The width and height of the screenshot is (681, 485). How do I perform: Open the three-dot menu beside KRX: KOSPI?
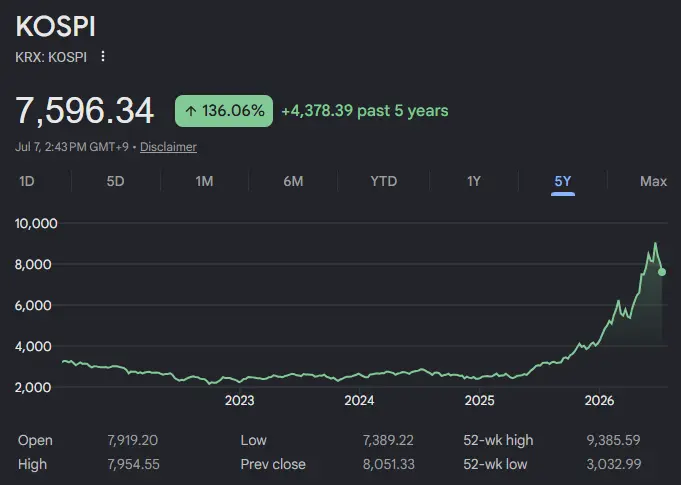pos(103,56)
